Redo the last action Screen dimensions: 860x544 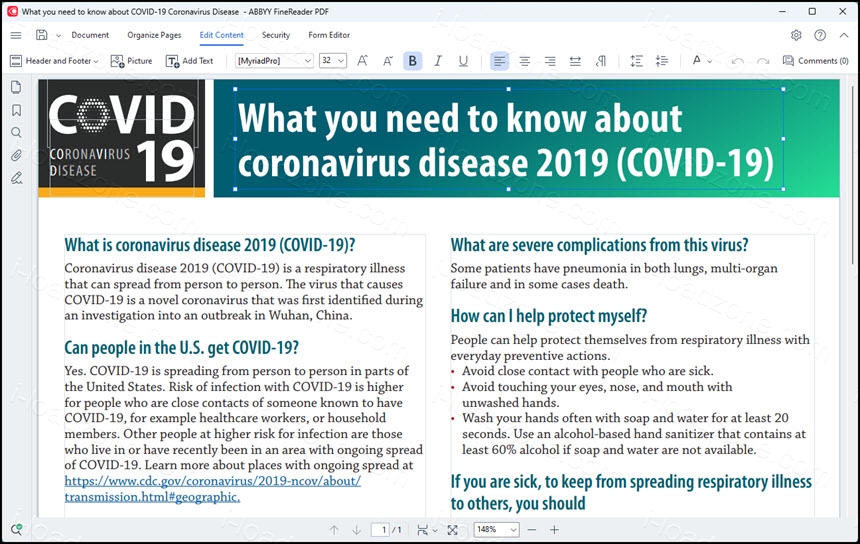tap(763, 61)
